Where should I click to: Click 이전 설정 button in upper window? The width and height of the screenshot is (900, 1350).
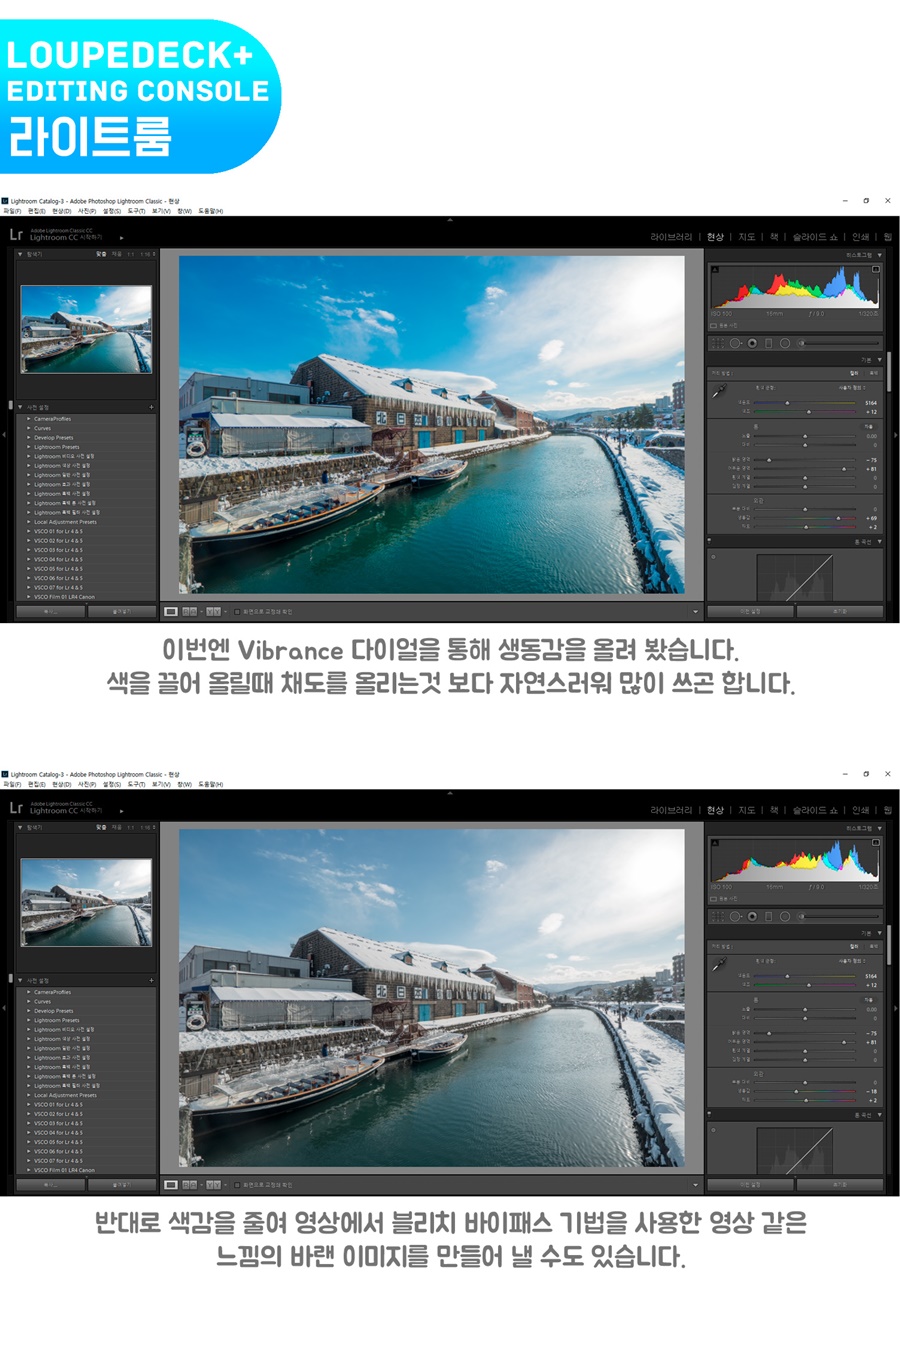pos(750,611)
